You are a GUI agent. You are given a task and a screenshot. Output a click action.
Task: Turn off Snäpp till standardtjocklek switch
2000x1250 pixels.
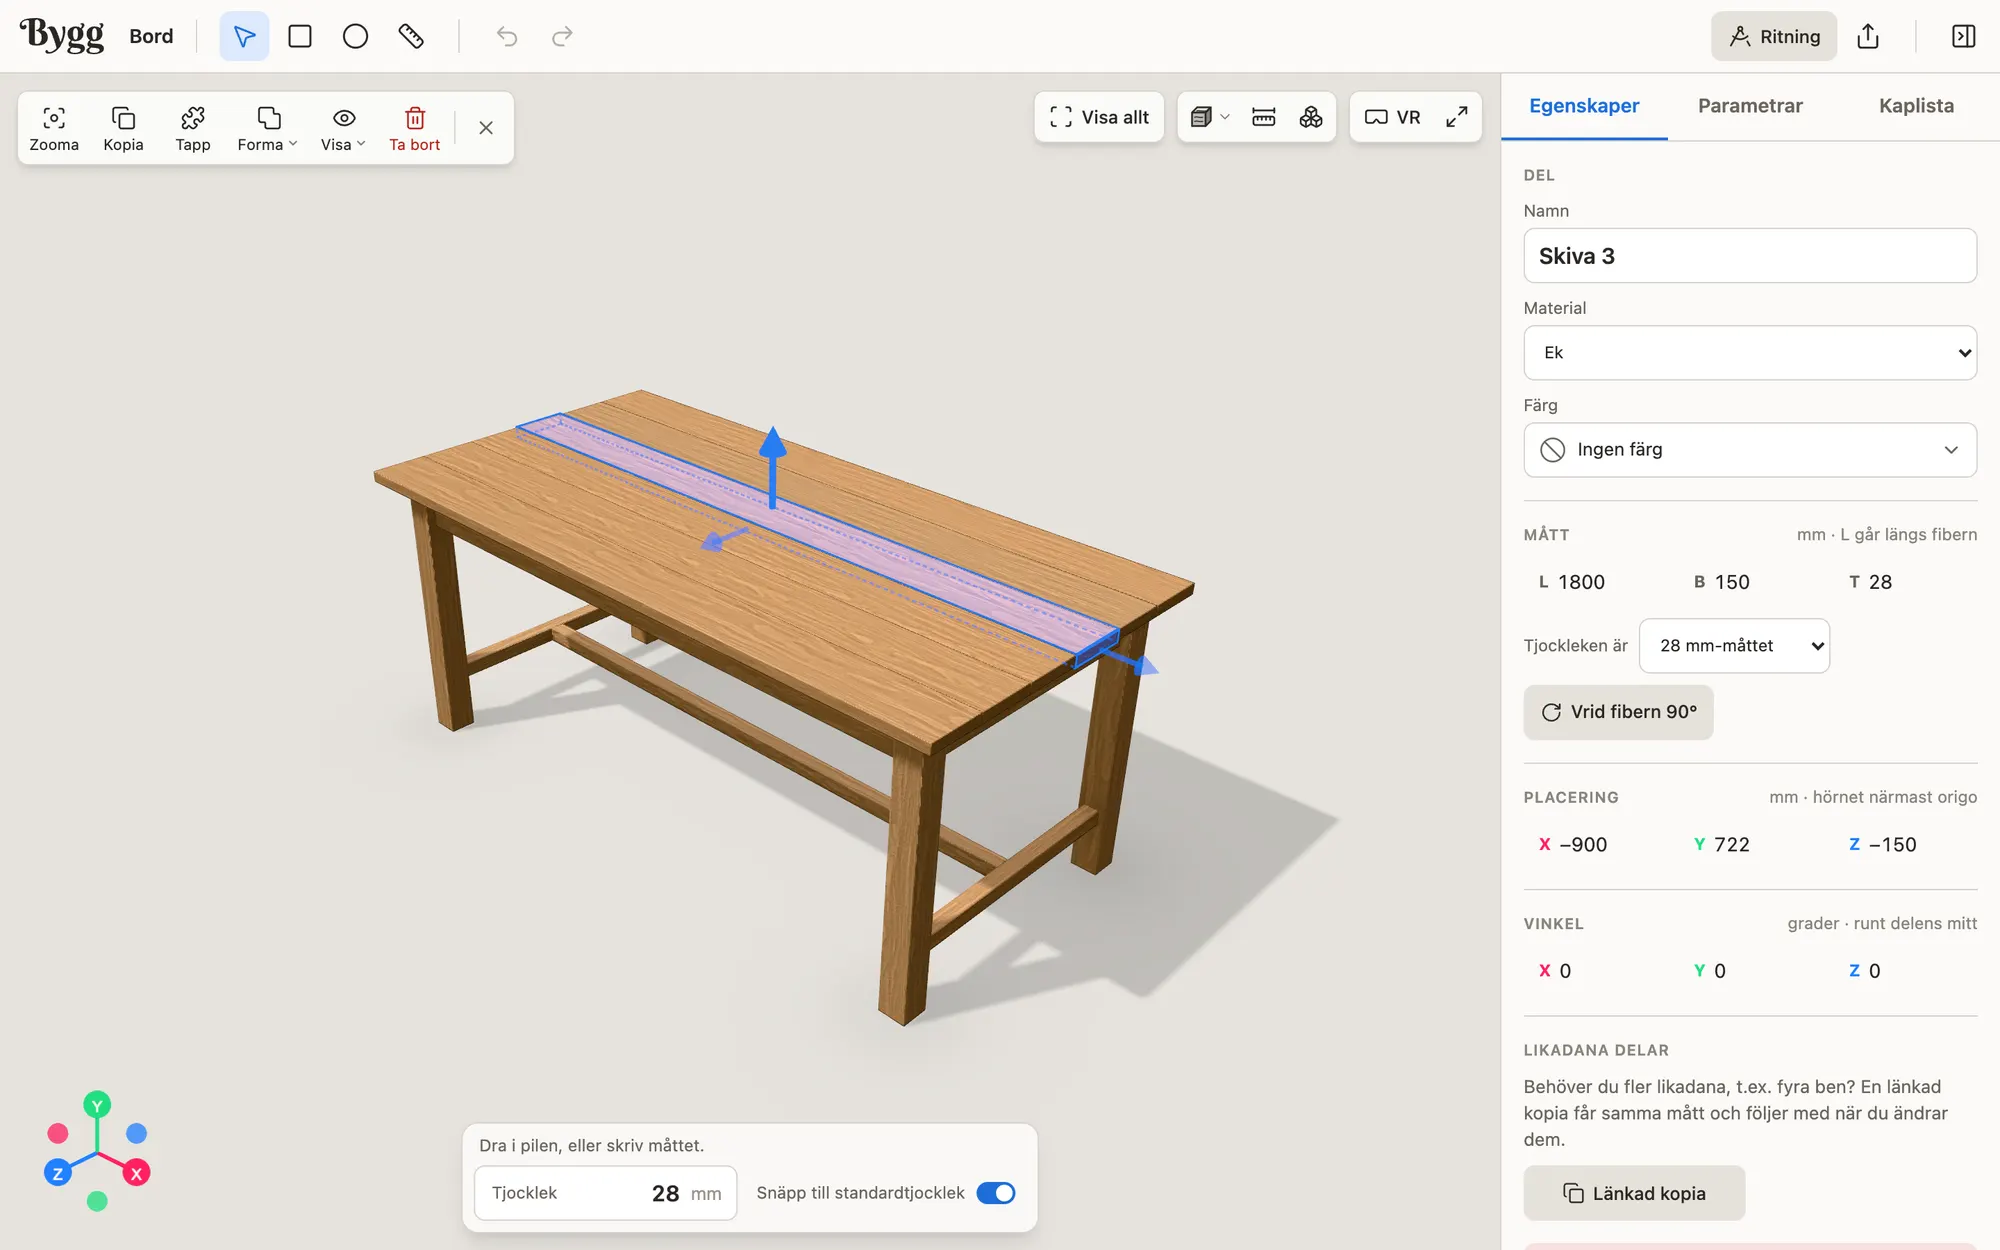[x=996, y=1193]
